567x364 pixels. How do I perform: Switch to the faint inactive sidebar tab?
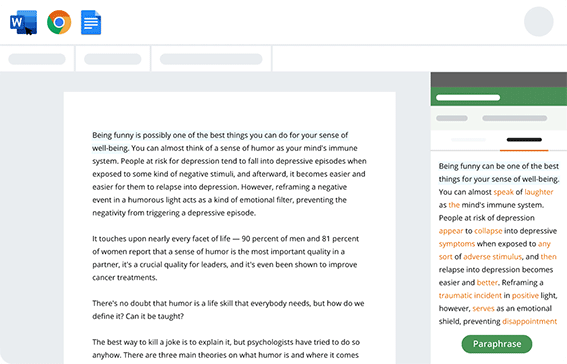point(468,140)
